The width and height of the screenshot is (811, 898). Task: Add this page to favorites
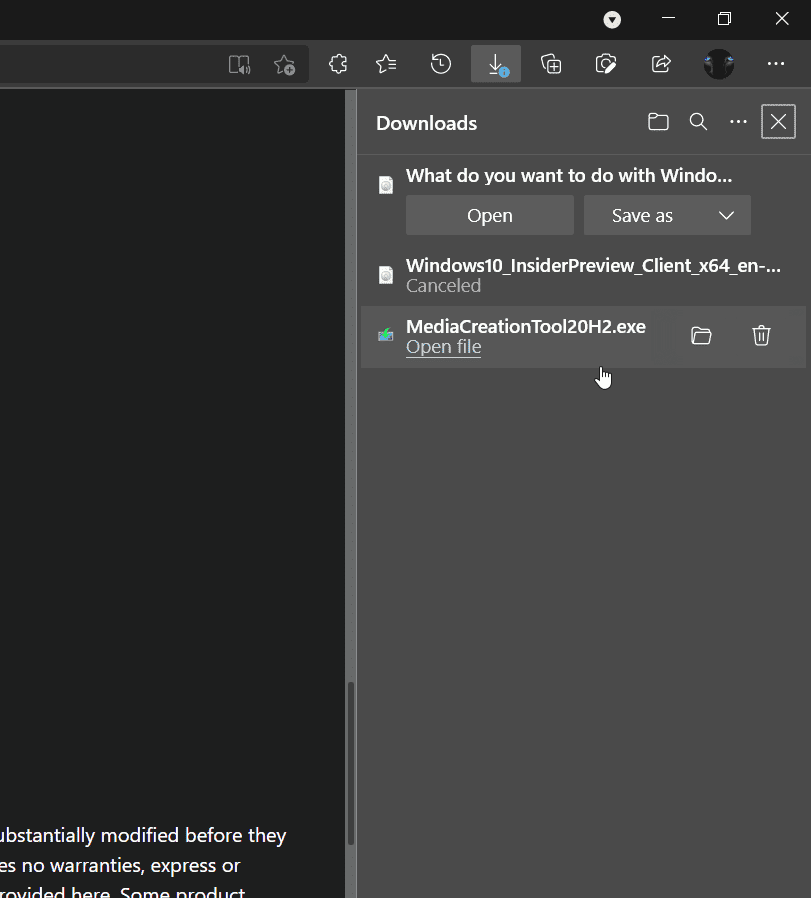click(x=285, y=64)
